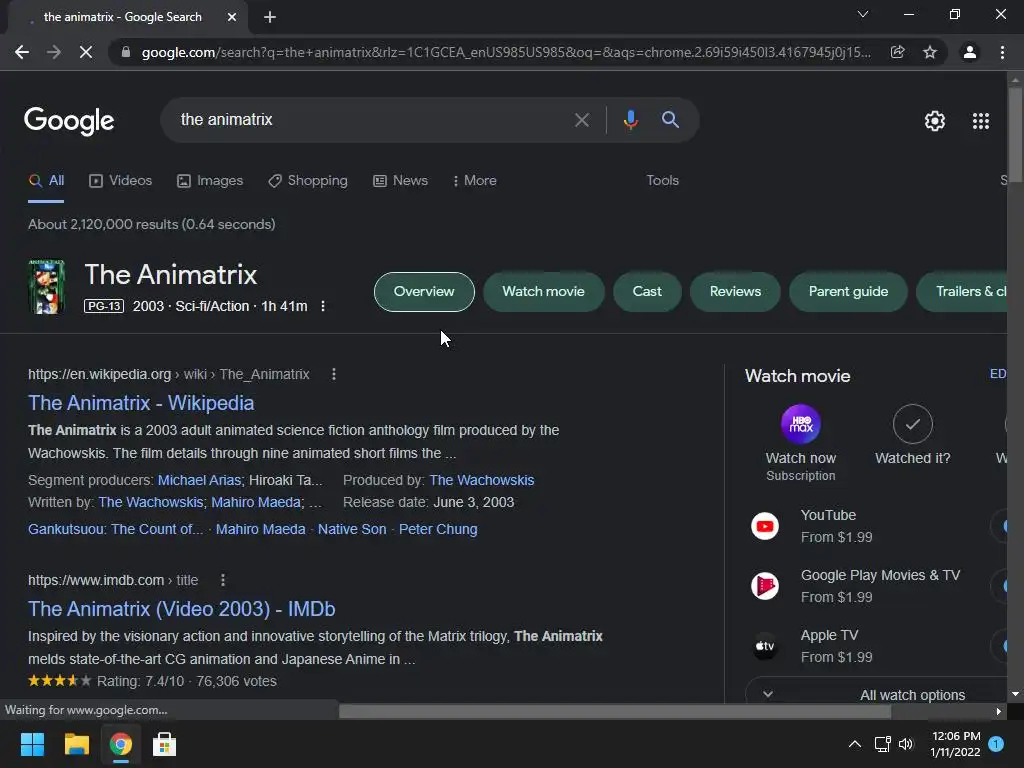Image resolution: width=1024 pixels, height=768 pixels.
Task: Choose Google Play Movies & TV option
Action: click(x=875, y=586)
